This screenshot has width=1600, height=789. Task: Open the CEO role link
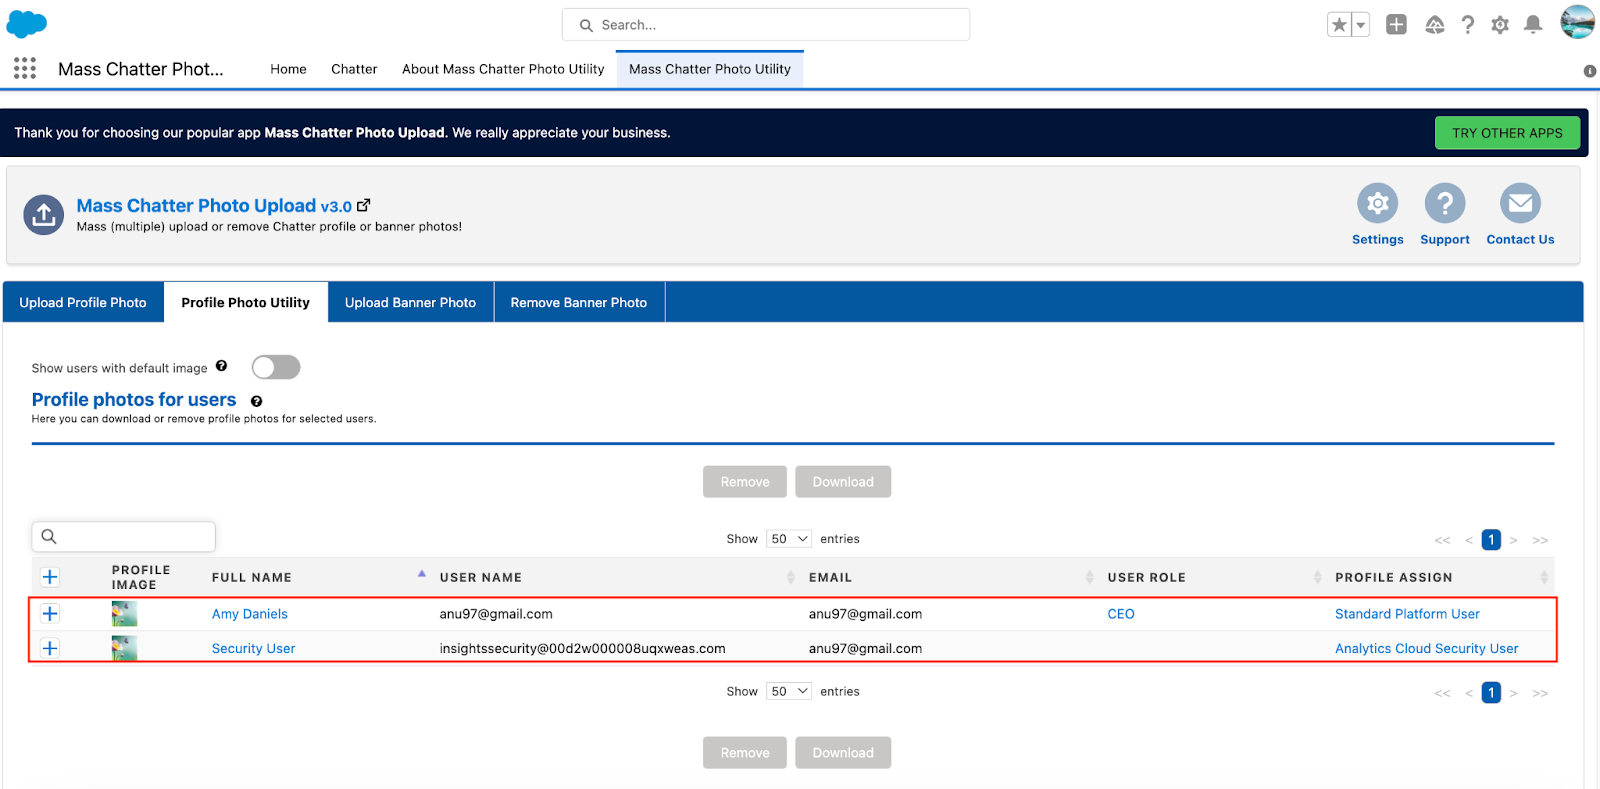pos(1121,614)
